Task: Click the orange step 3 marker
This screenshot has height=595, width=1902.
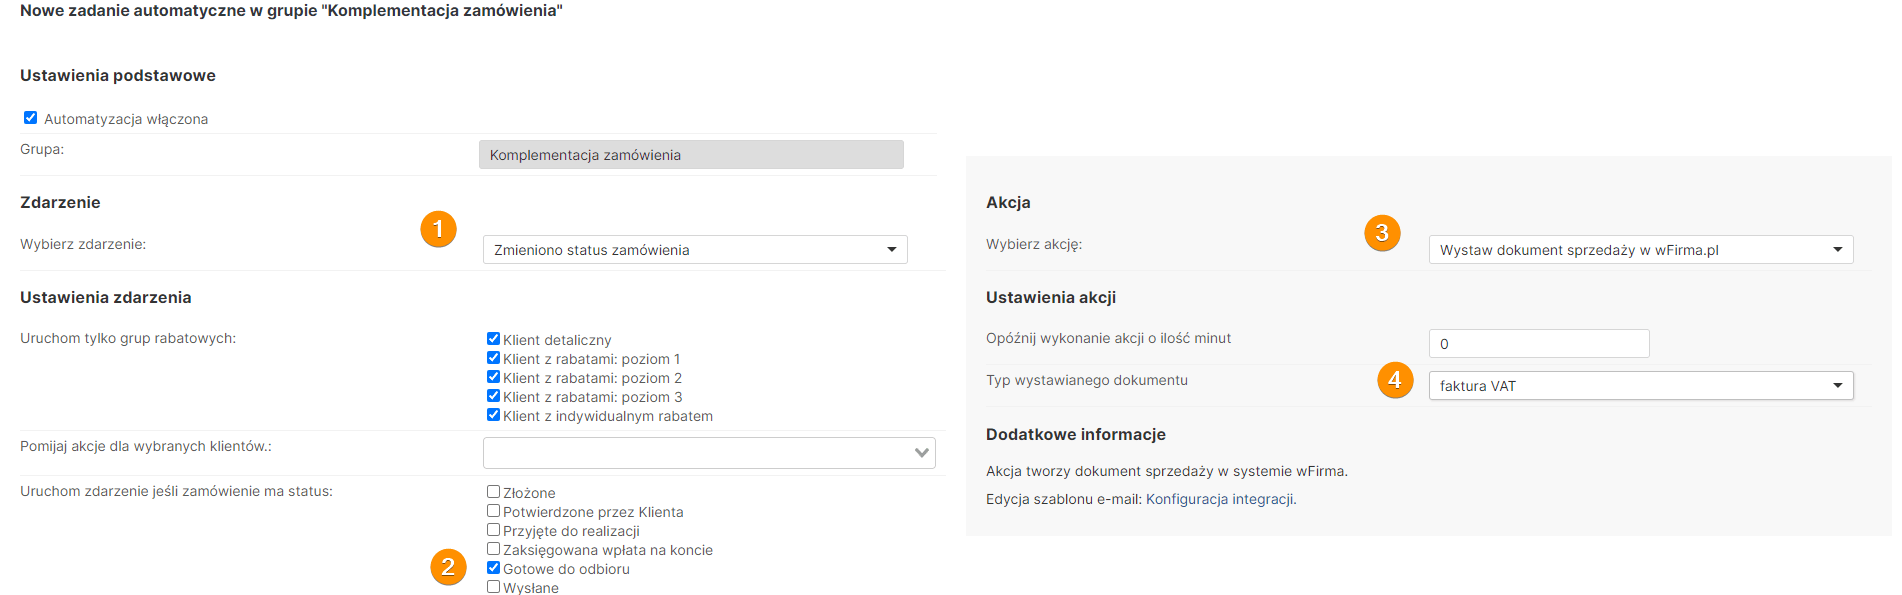Action: tap(1382, 233)
